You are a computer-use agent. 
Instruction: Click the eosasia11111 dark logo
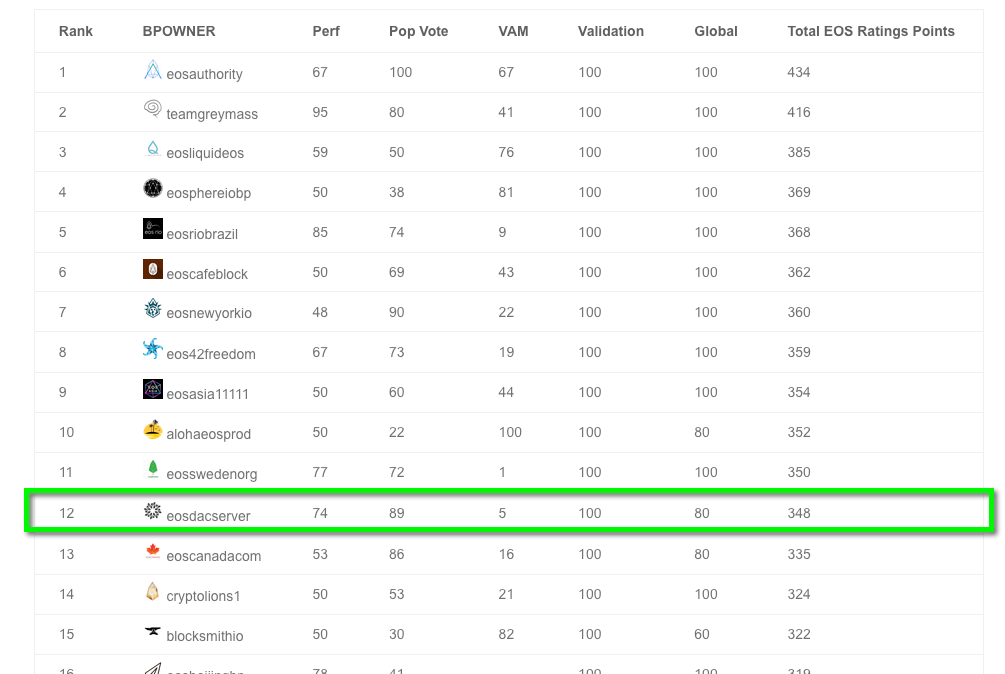[x=153, y=389]
